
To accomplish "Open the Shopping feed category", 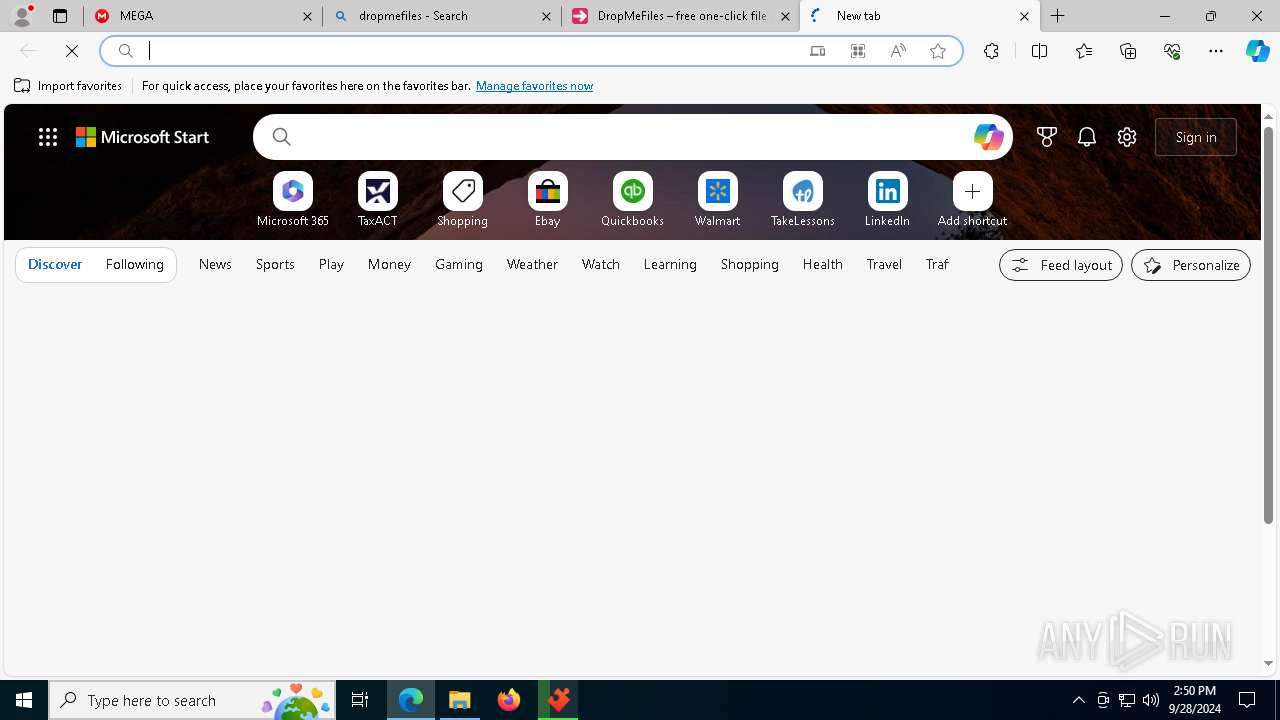I will (x=749, y=265).
